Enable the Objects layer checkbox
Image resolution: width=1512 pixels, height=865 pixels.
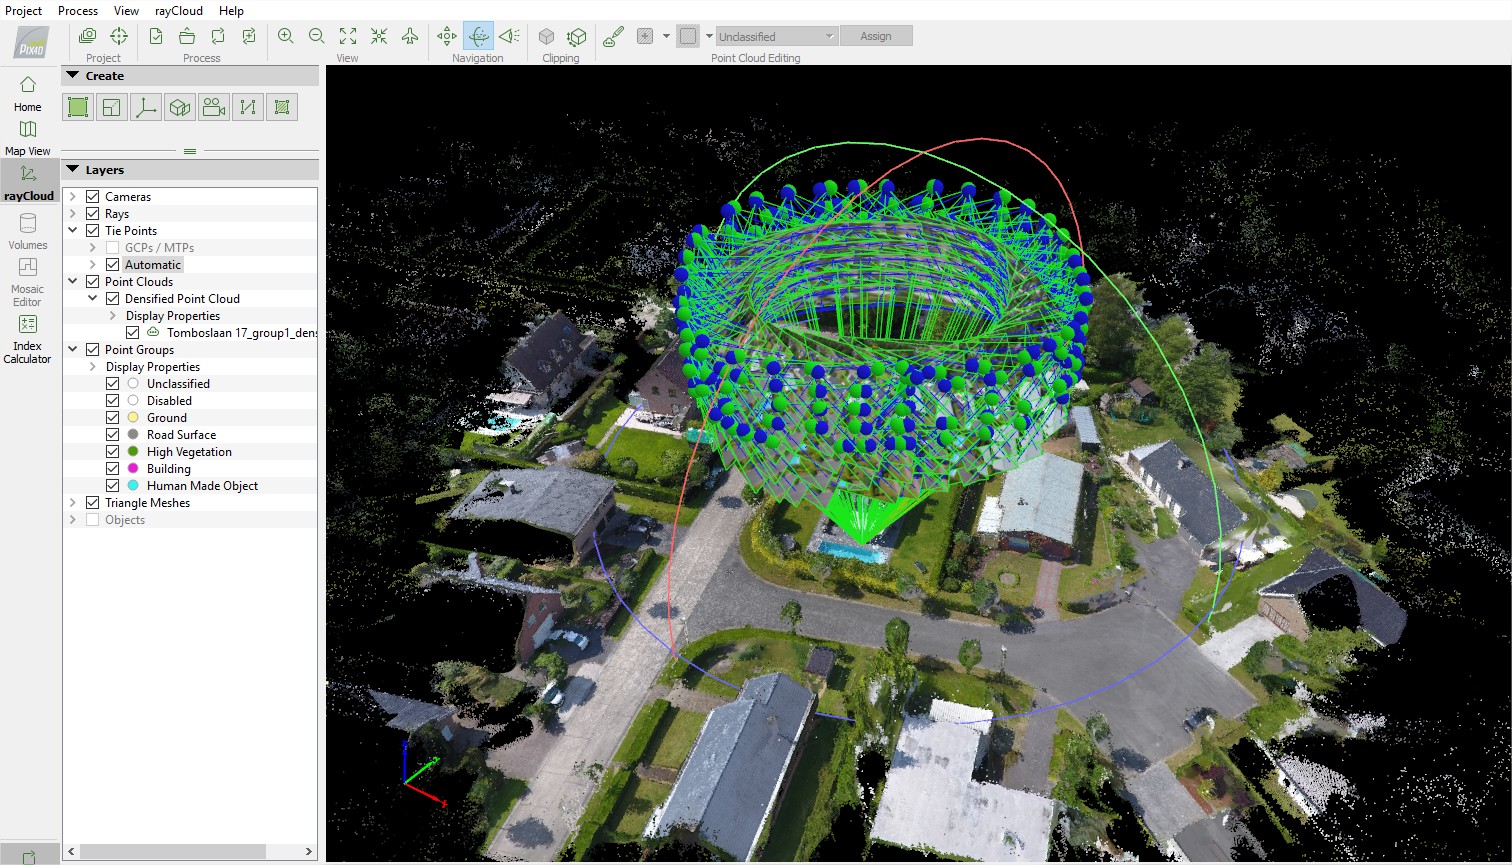93,520
